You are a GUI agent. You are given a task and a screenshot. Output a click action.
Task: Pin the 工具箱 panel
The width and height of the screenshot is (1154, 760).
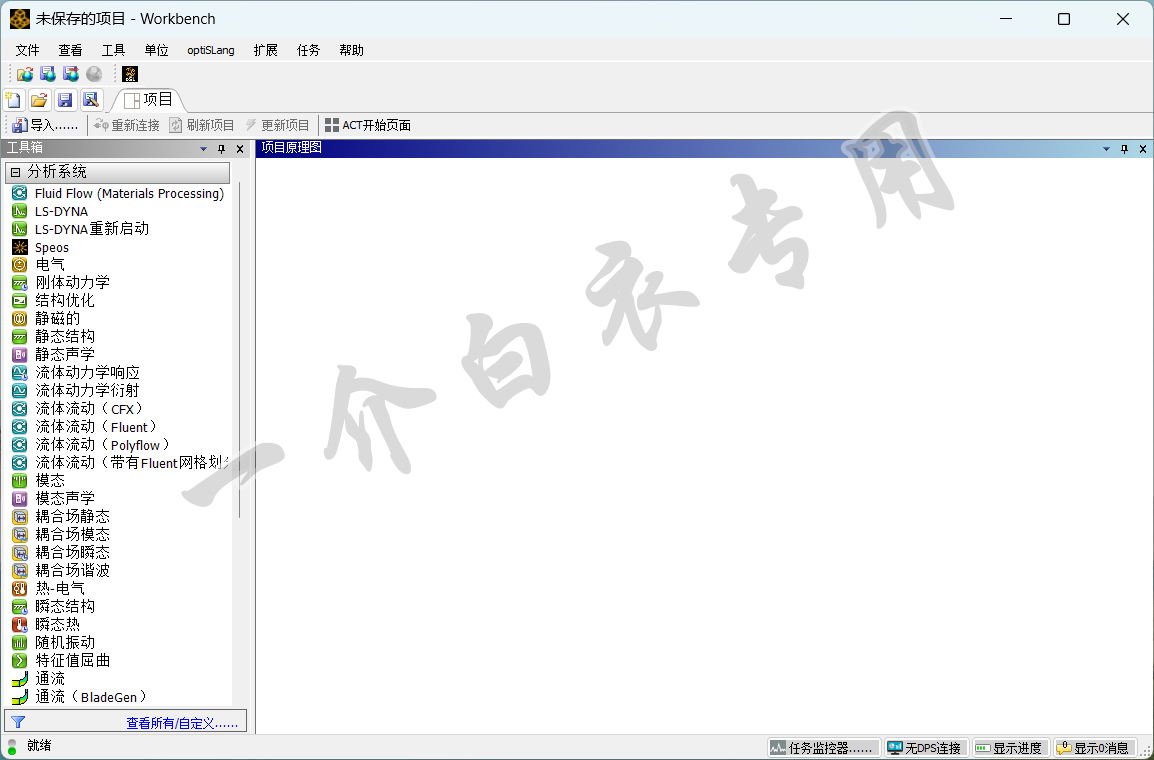pos(222,149)
